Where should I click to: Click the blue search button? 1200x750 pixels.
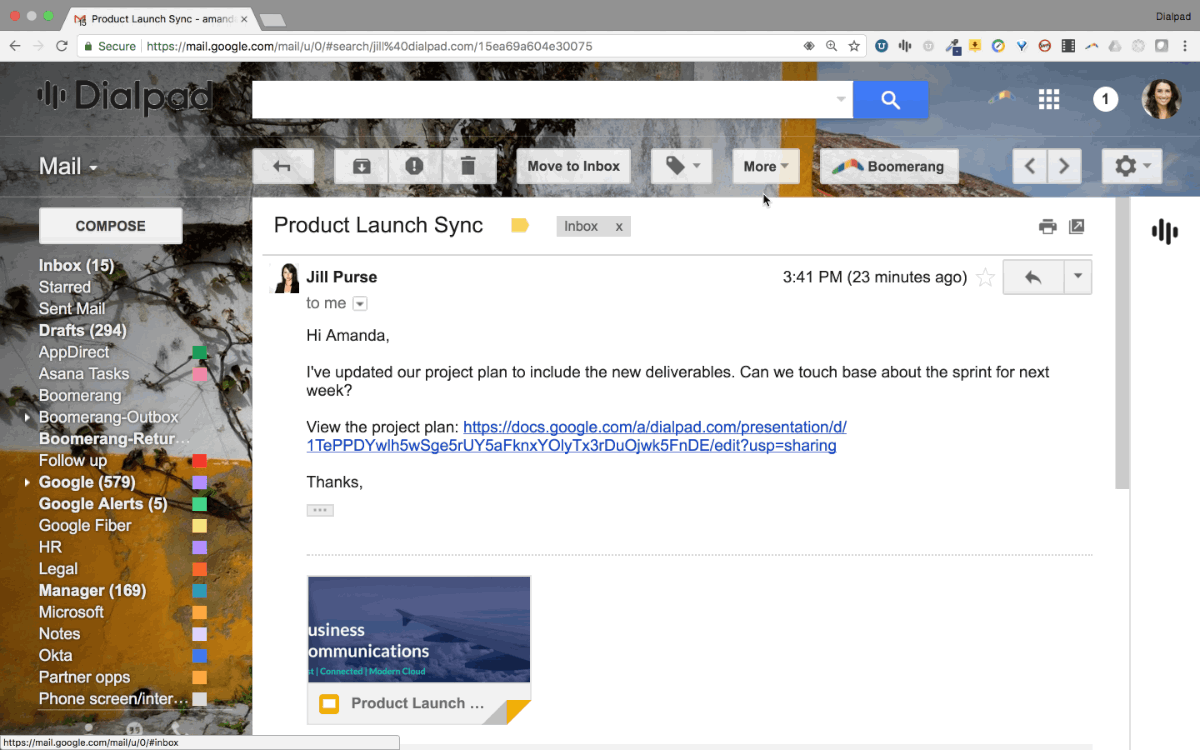[890, 100]
